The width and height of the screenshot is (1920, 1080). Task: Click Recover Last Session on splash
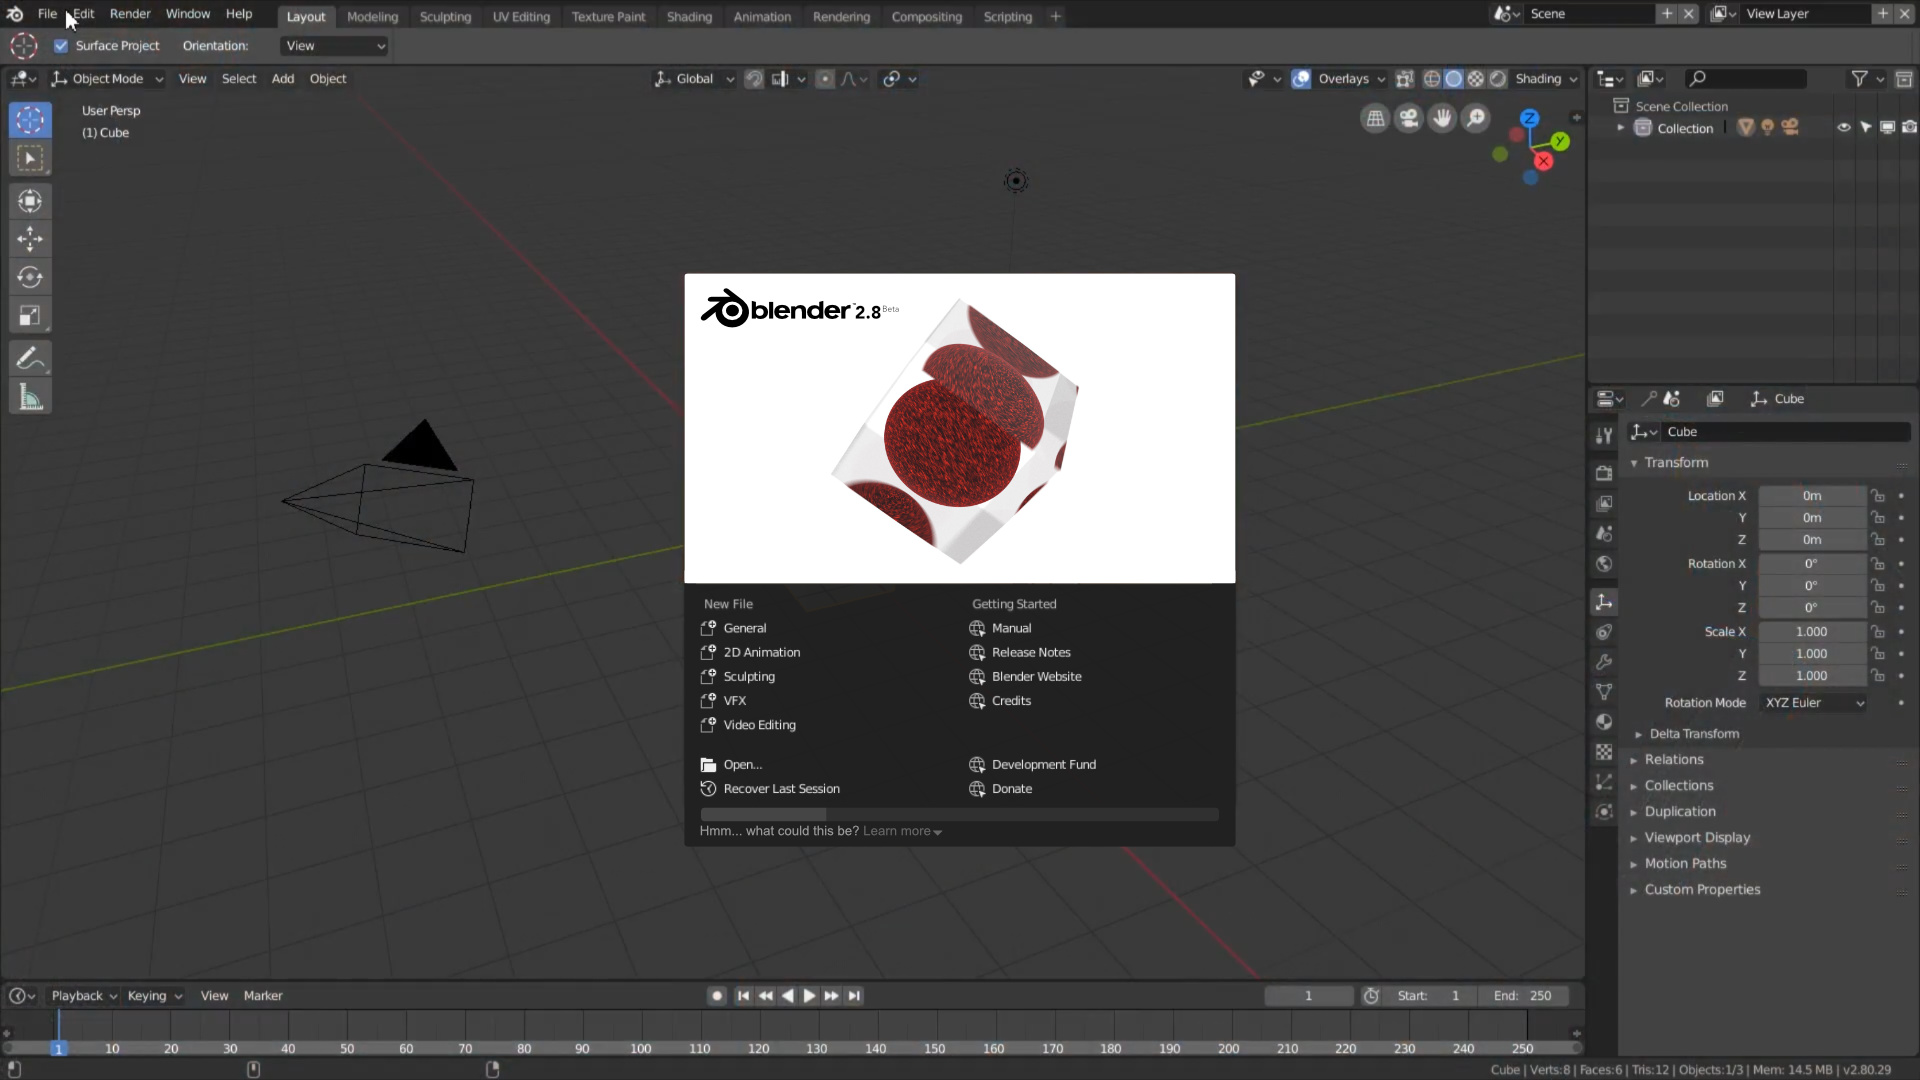click(781, 789)
